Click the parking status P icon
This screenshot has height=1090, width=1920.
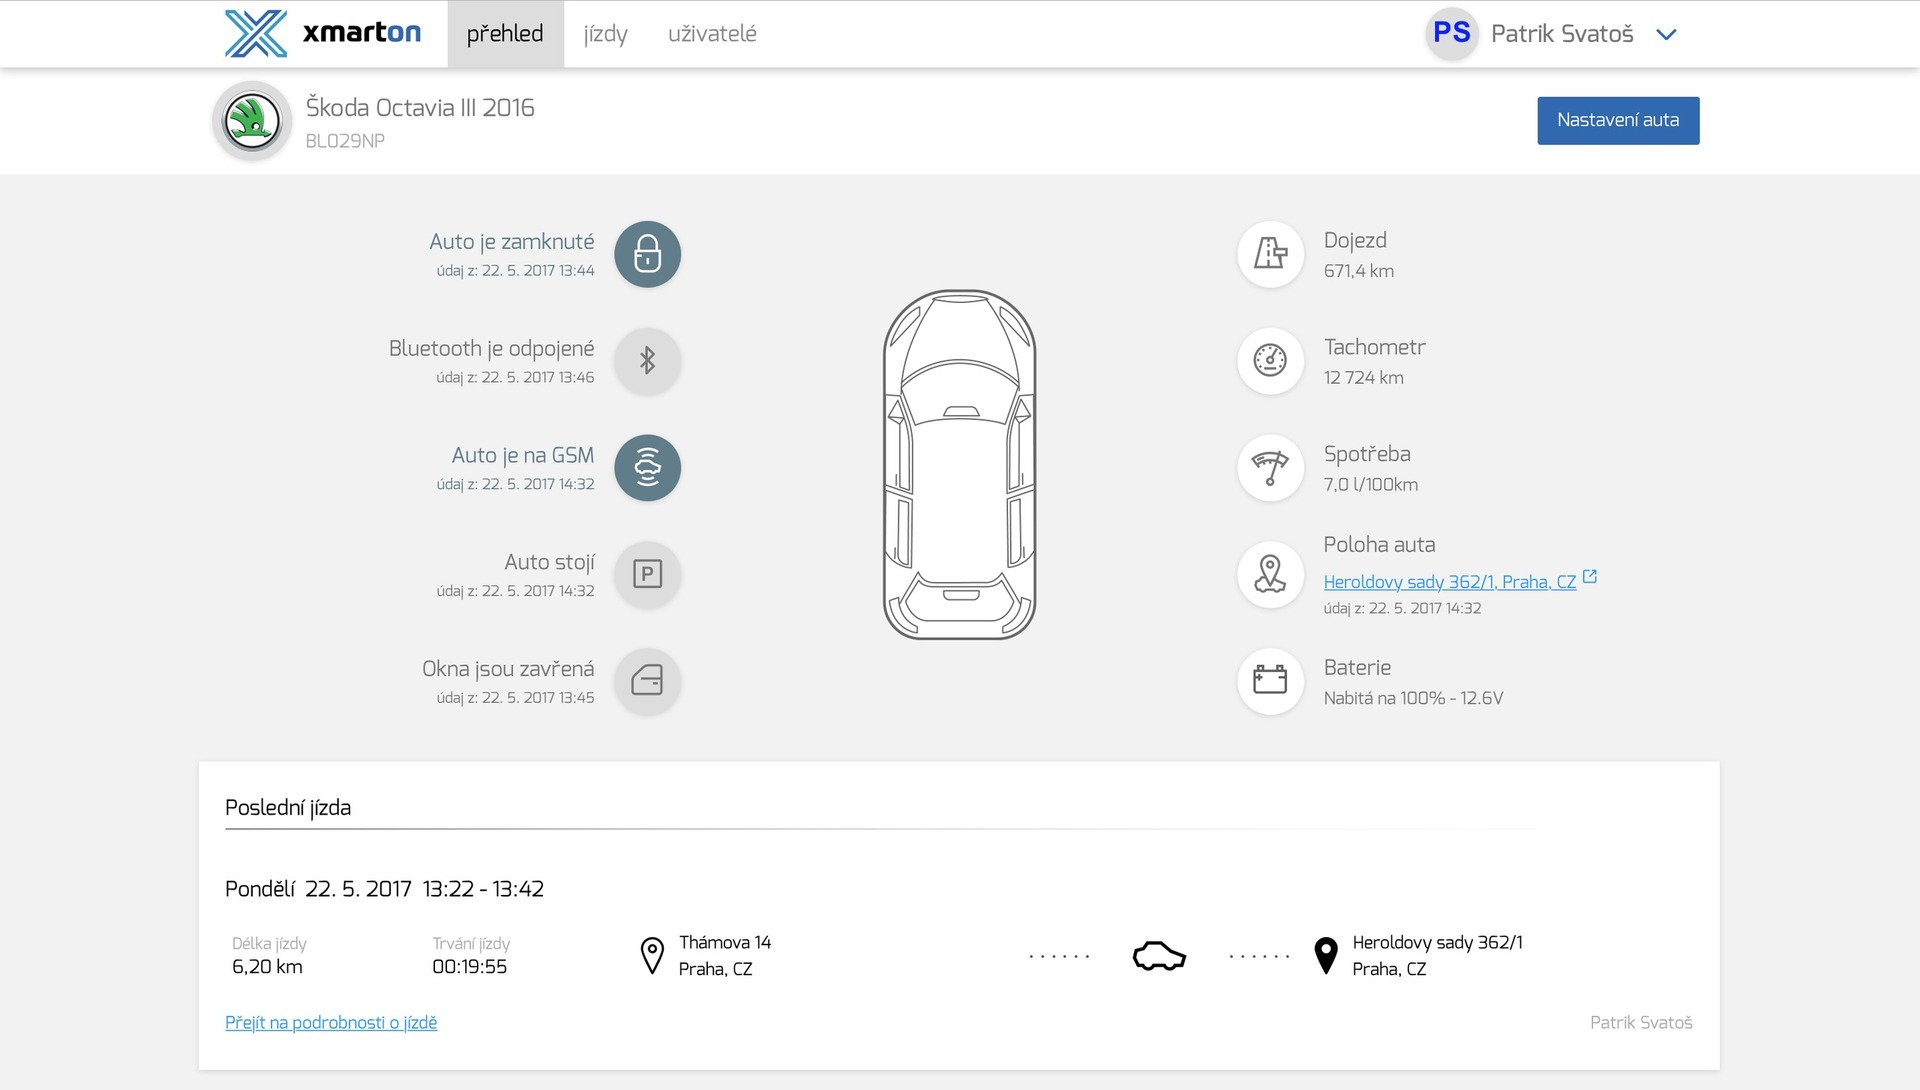(x=647, y=575)
